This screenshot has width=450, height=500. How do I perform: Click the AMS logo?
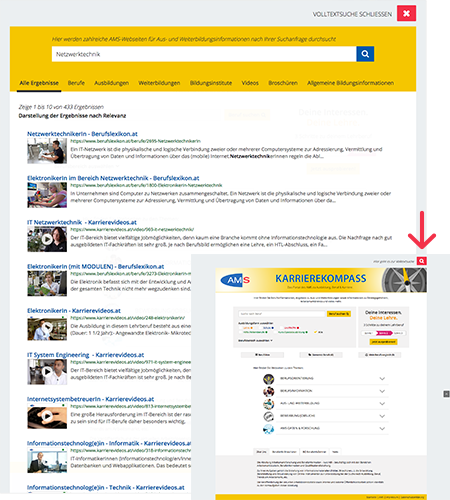[x=235, y=280]
